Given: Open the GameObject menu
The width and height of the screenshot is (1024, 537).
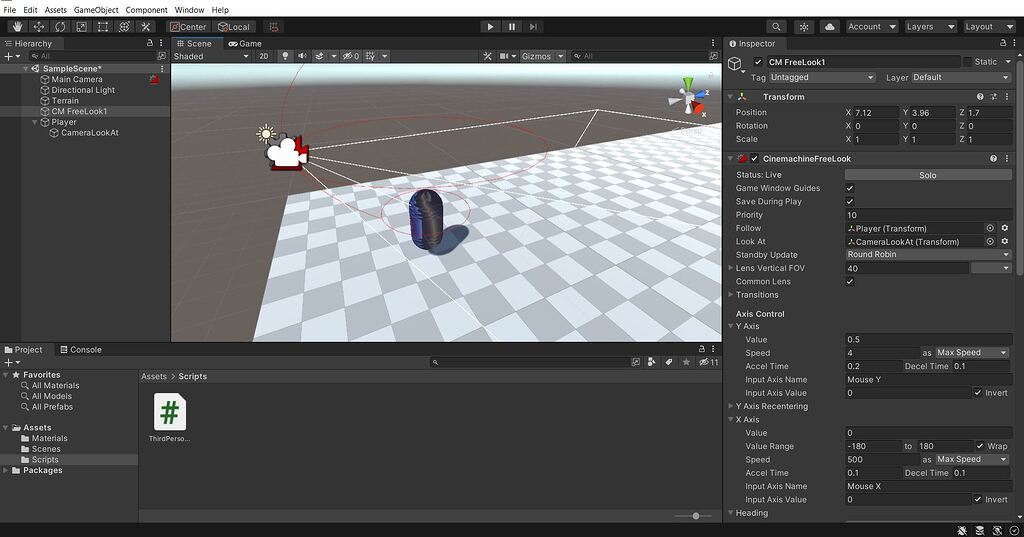Looking at the screenshot, I should pos(96,10).
